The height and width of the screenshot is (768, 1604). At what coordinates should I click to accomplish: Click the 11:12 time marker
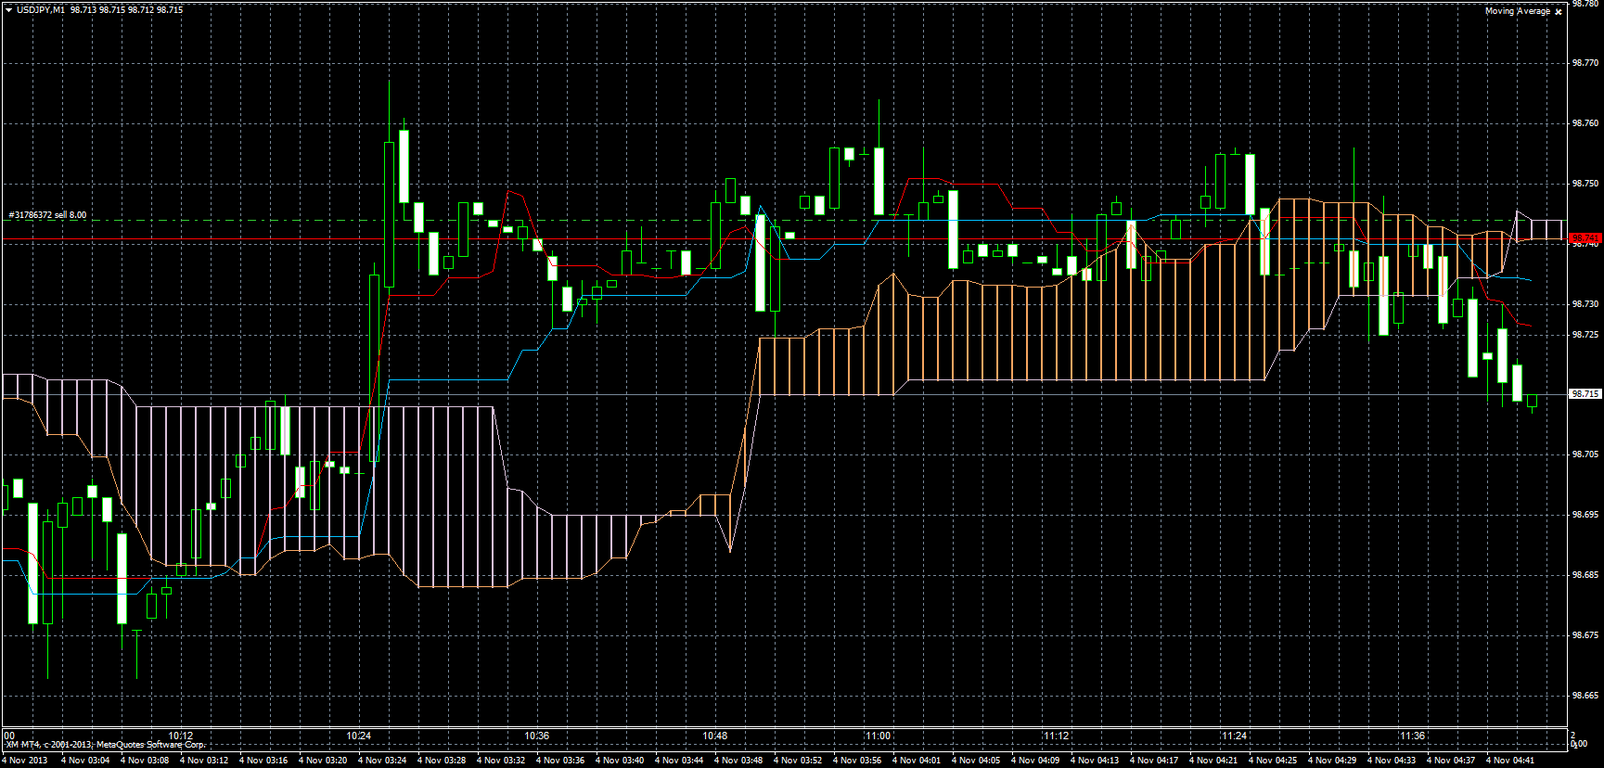[x=1056, y=736]
